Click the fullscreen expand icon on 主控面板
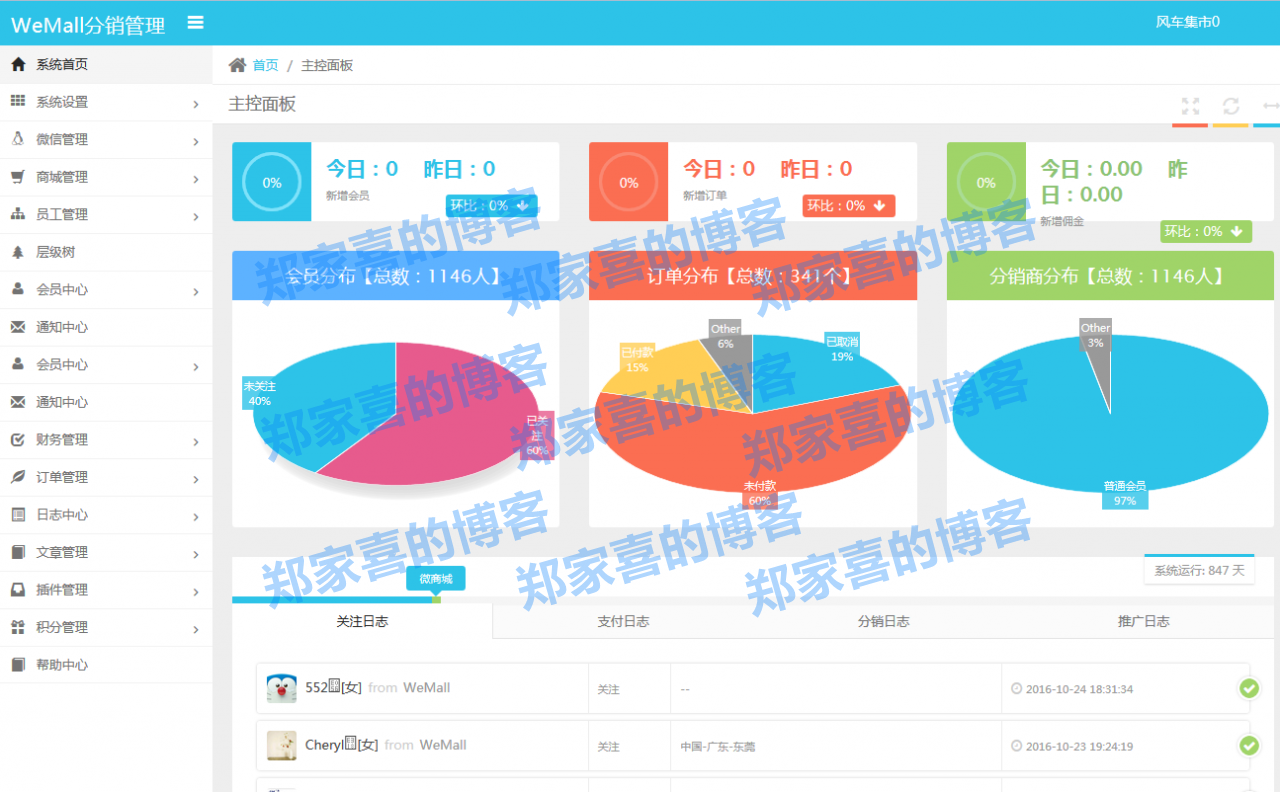 pos(1189,107)
